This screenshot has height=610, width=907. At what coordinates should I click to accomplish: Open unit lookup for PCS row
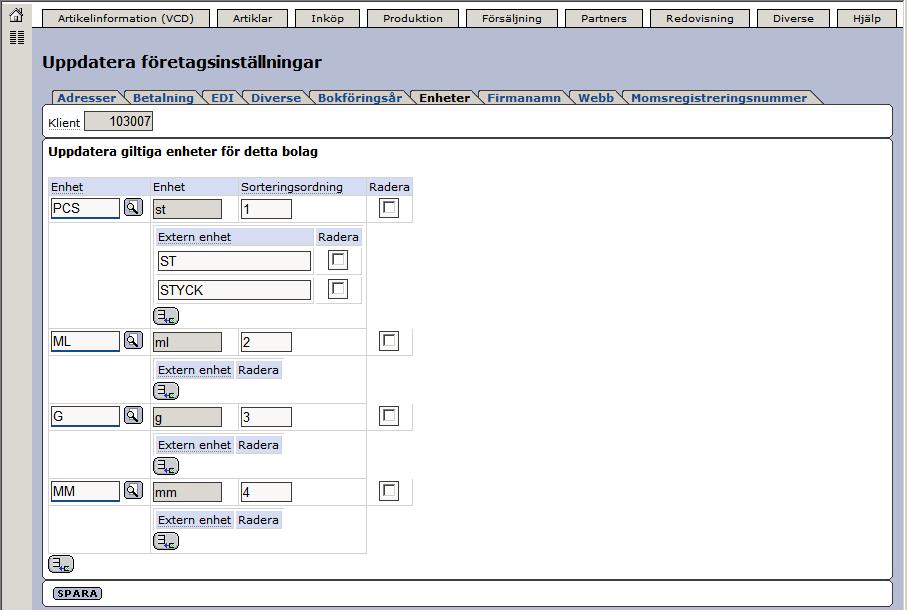133,208
